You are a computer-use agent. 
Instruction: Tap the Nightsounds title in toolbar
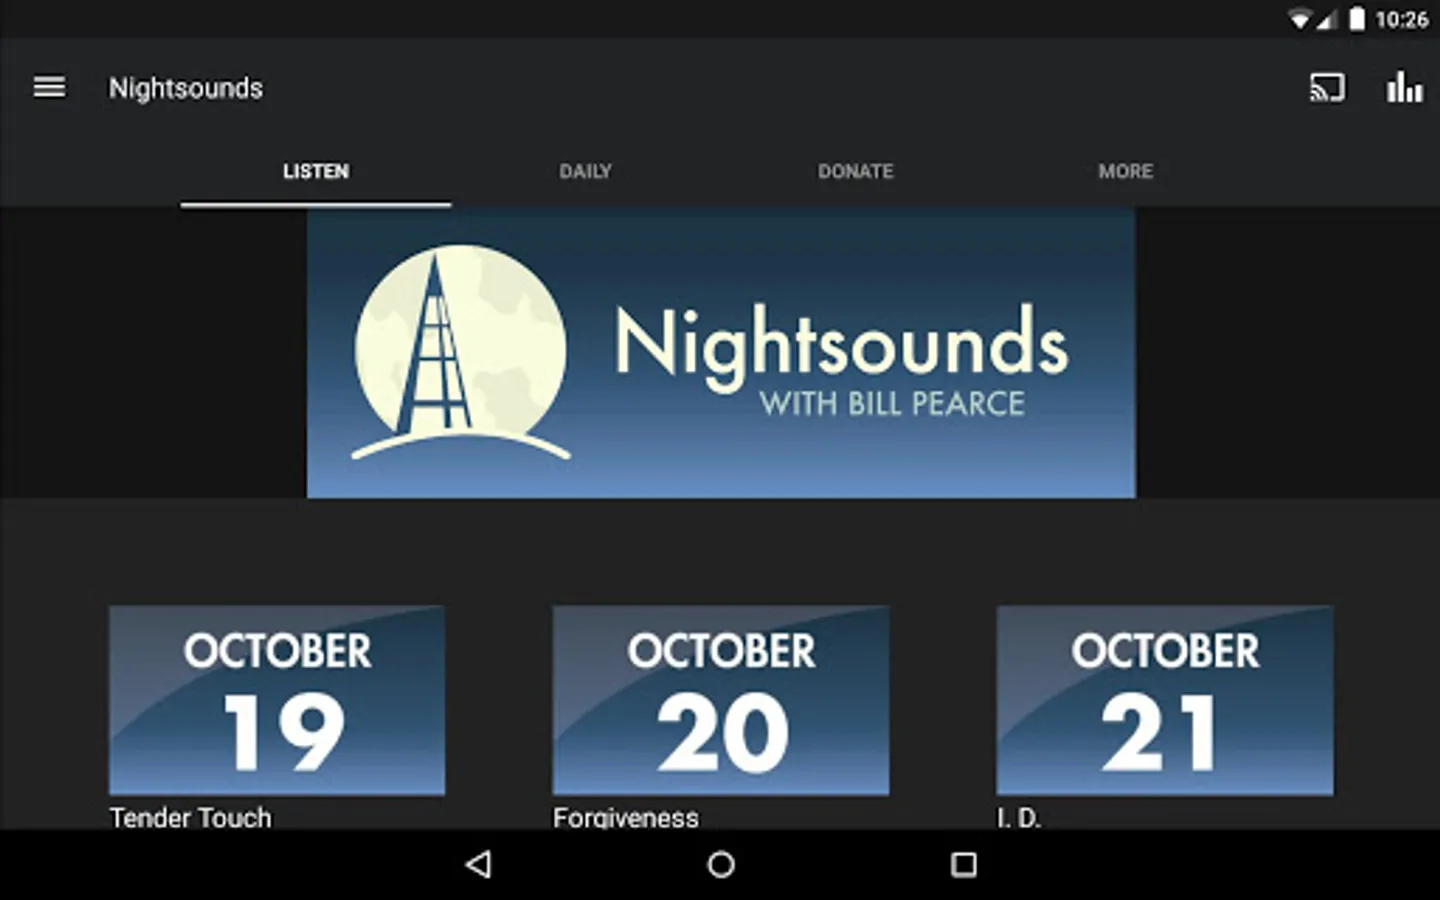tap(186, 88)
